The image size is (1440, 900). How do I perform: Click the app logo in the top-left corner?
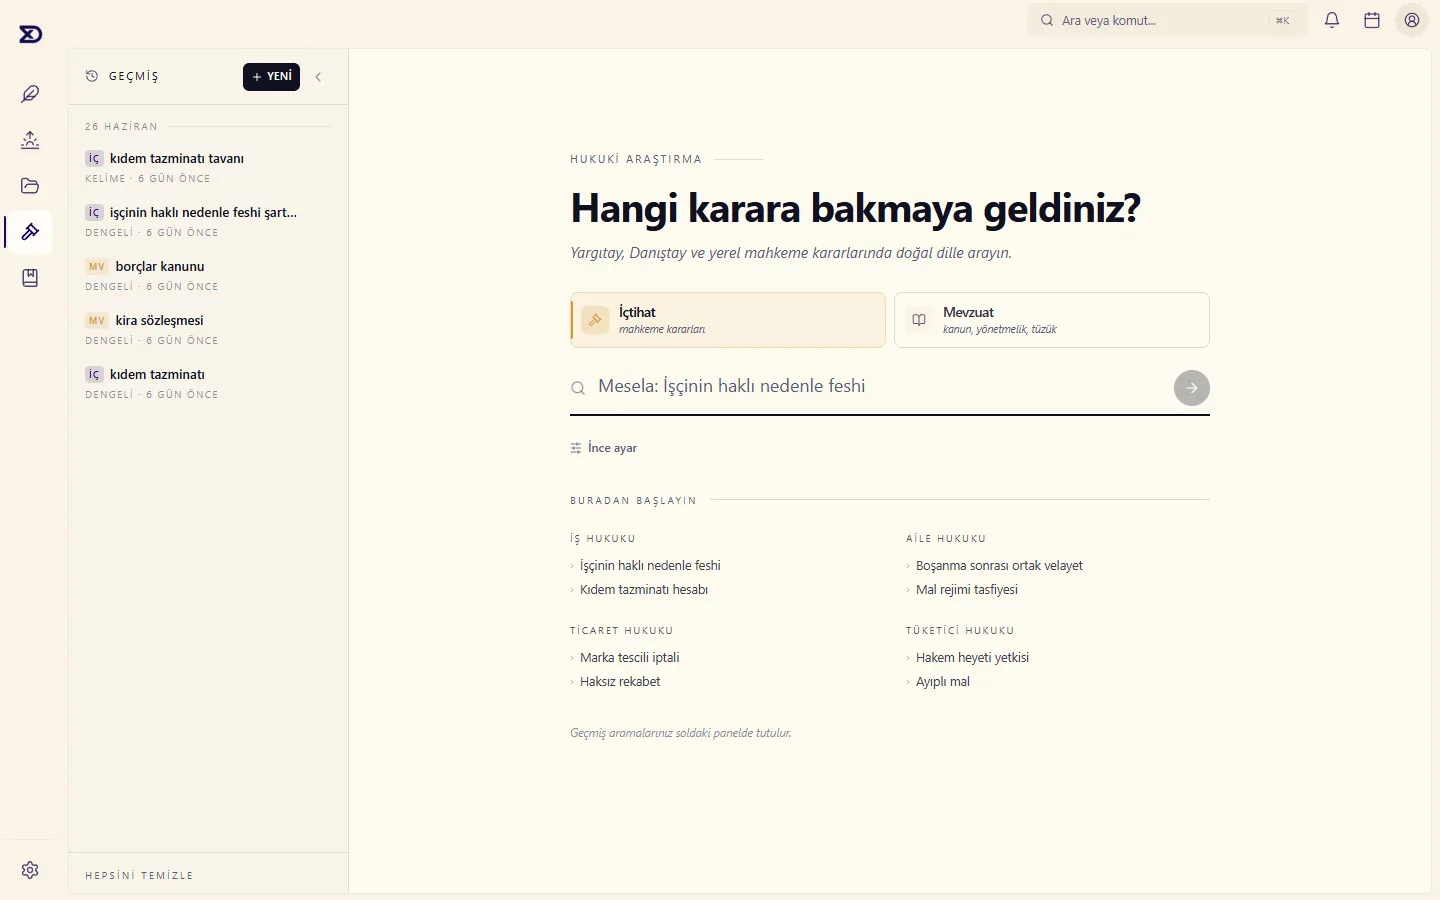[31, 34]
